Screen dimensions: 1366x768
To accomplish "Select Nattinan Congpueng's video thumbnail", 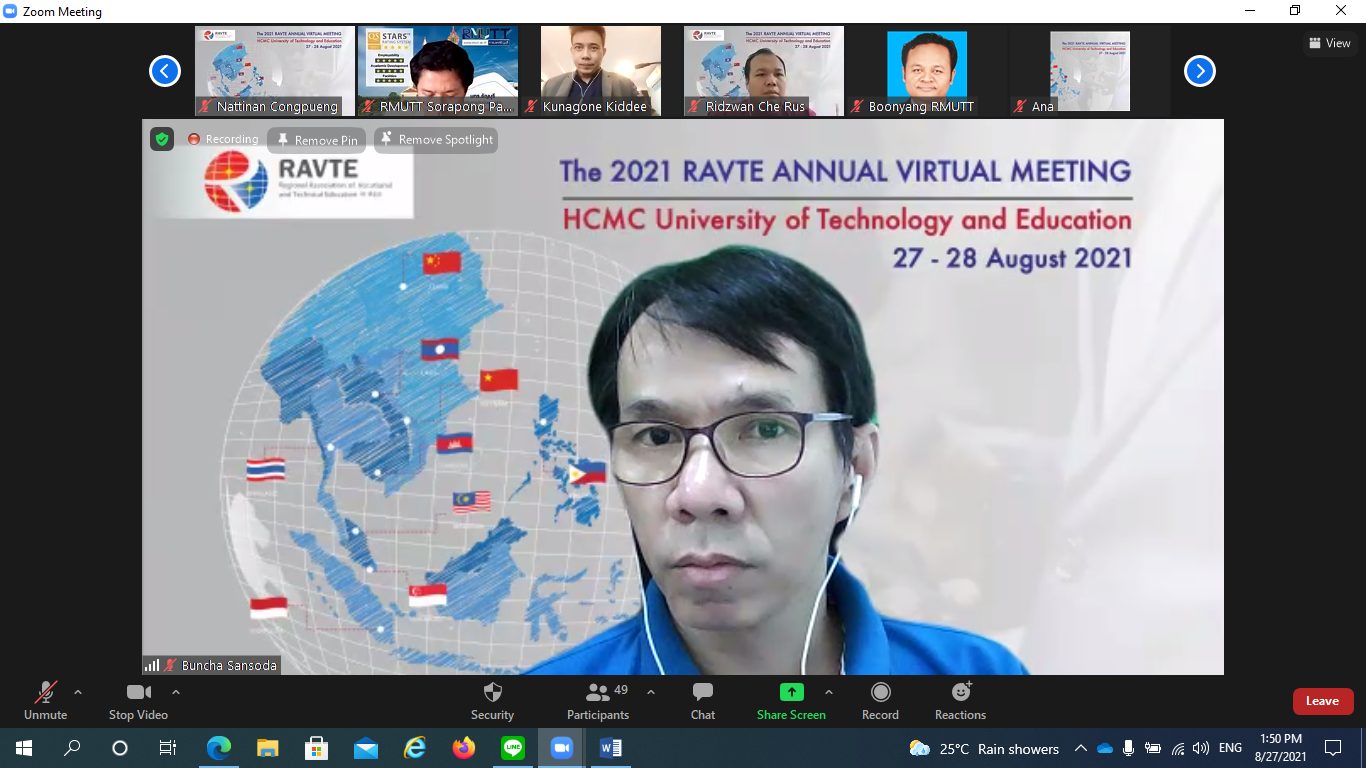I will pos(275,71).
